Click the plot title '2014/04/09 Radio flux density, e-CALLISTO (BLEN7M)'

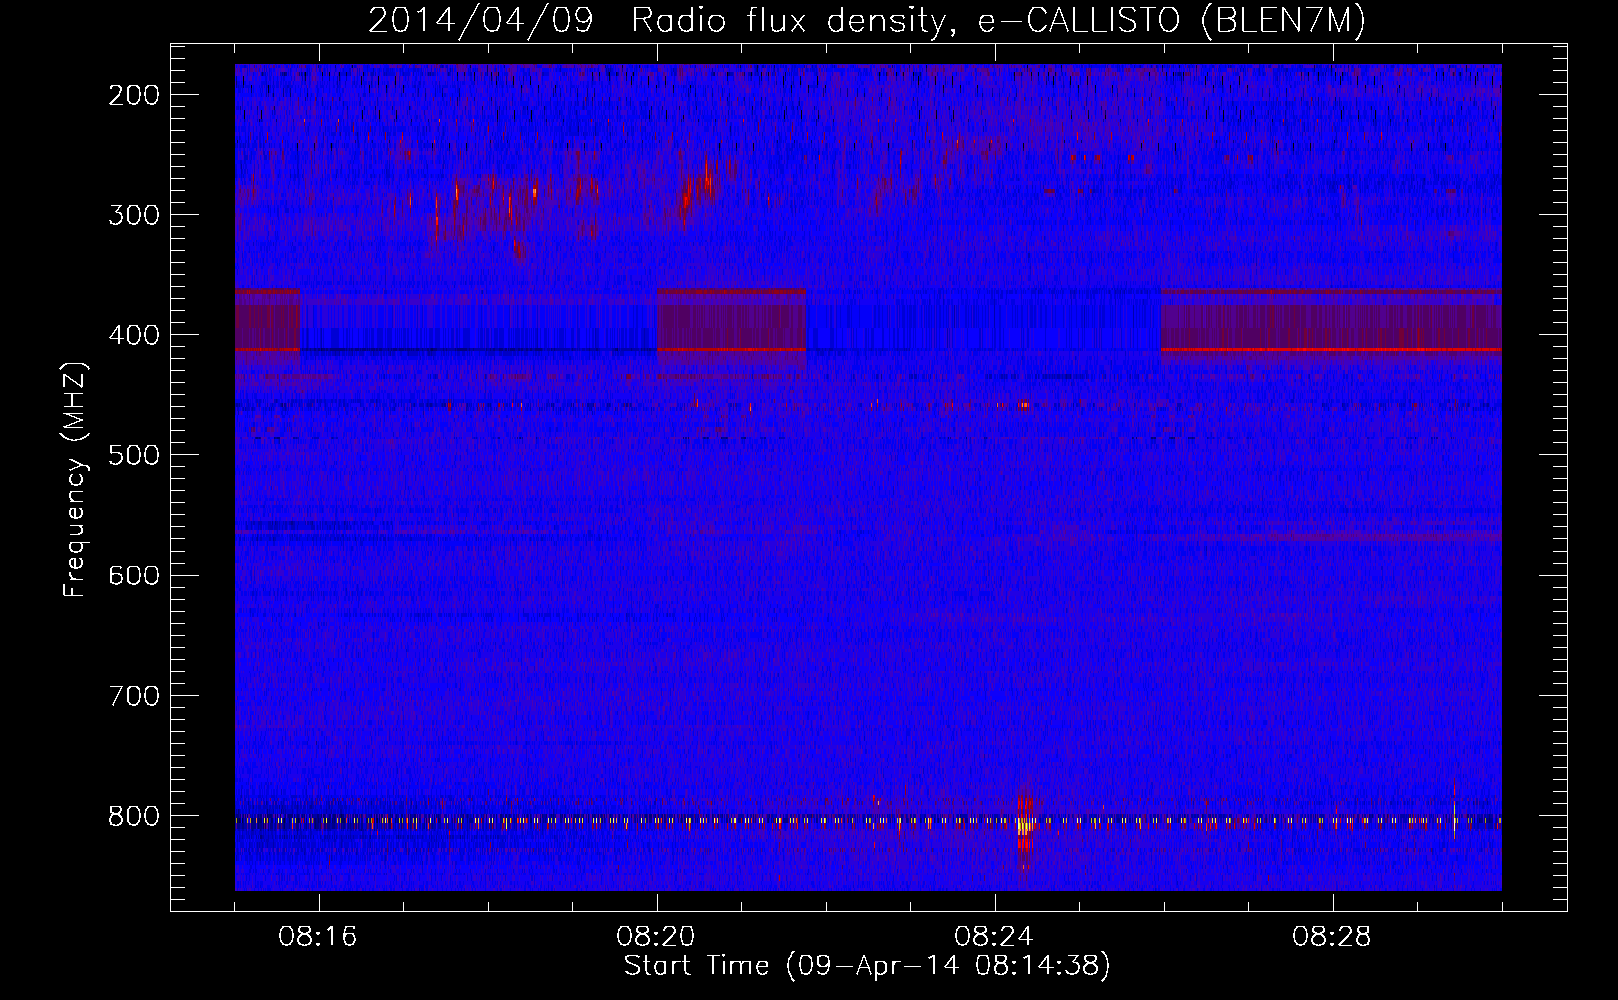click(867, 20)
